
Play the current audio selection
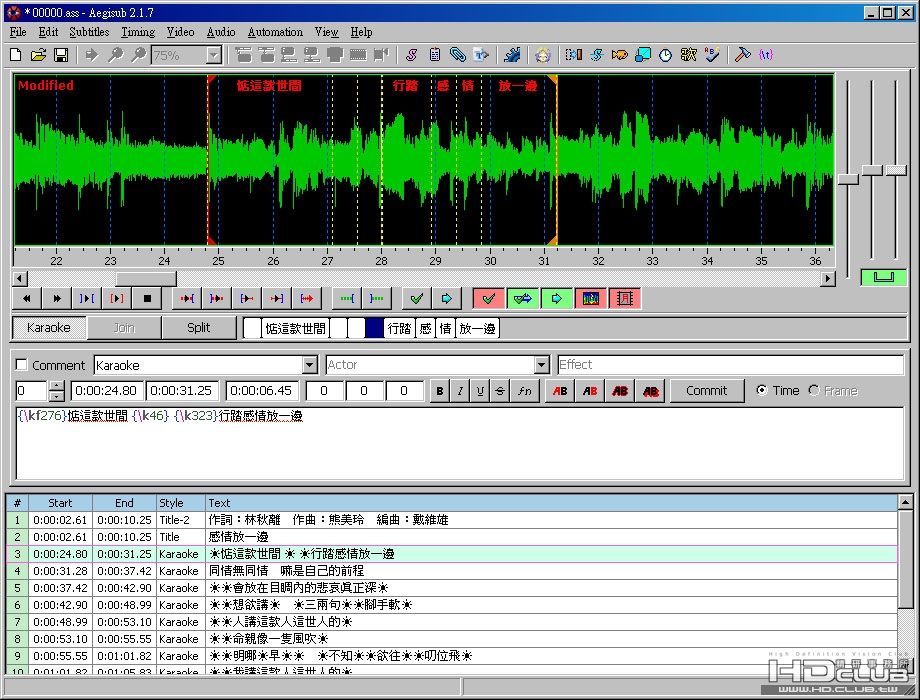pos(86,299)
